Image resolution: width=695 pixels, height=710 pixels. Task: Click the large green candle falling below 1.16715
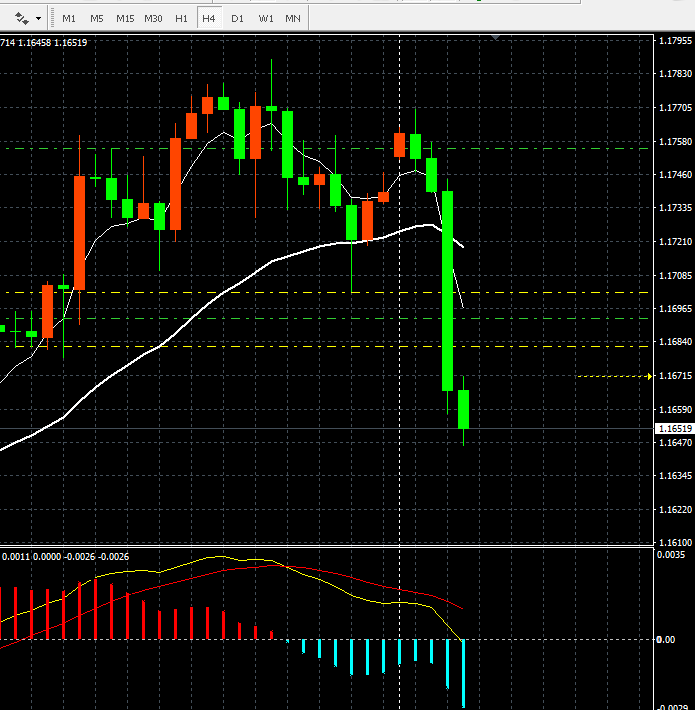[x=447, y=291]
